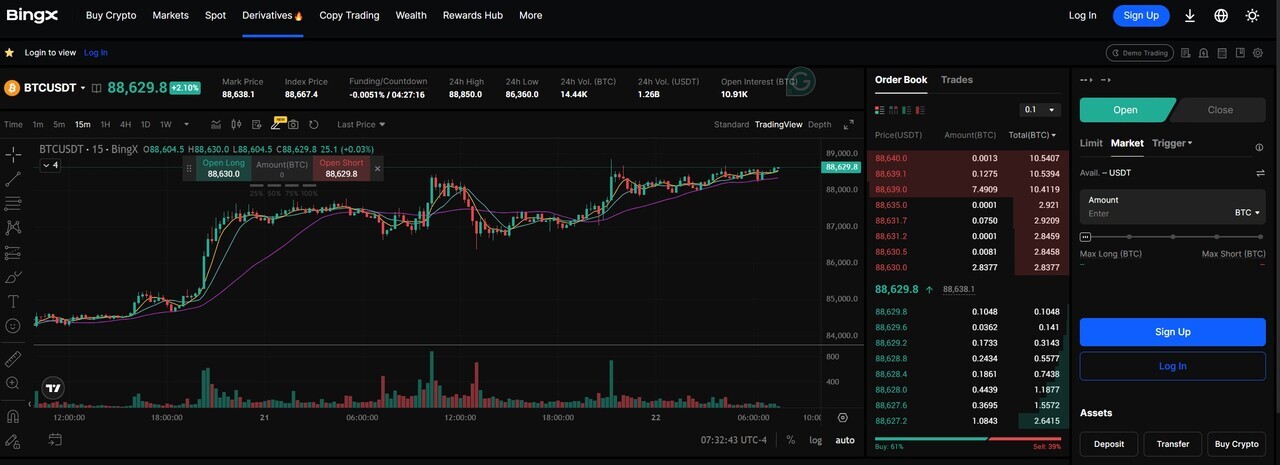Open the emoji icons tool
The width and height of the screenshot is (1280, 465).
[13, 326]
